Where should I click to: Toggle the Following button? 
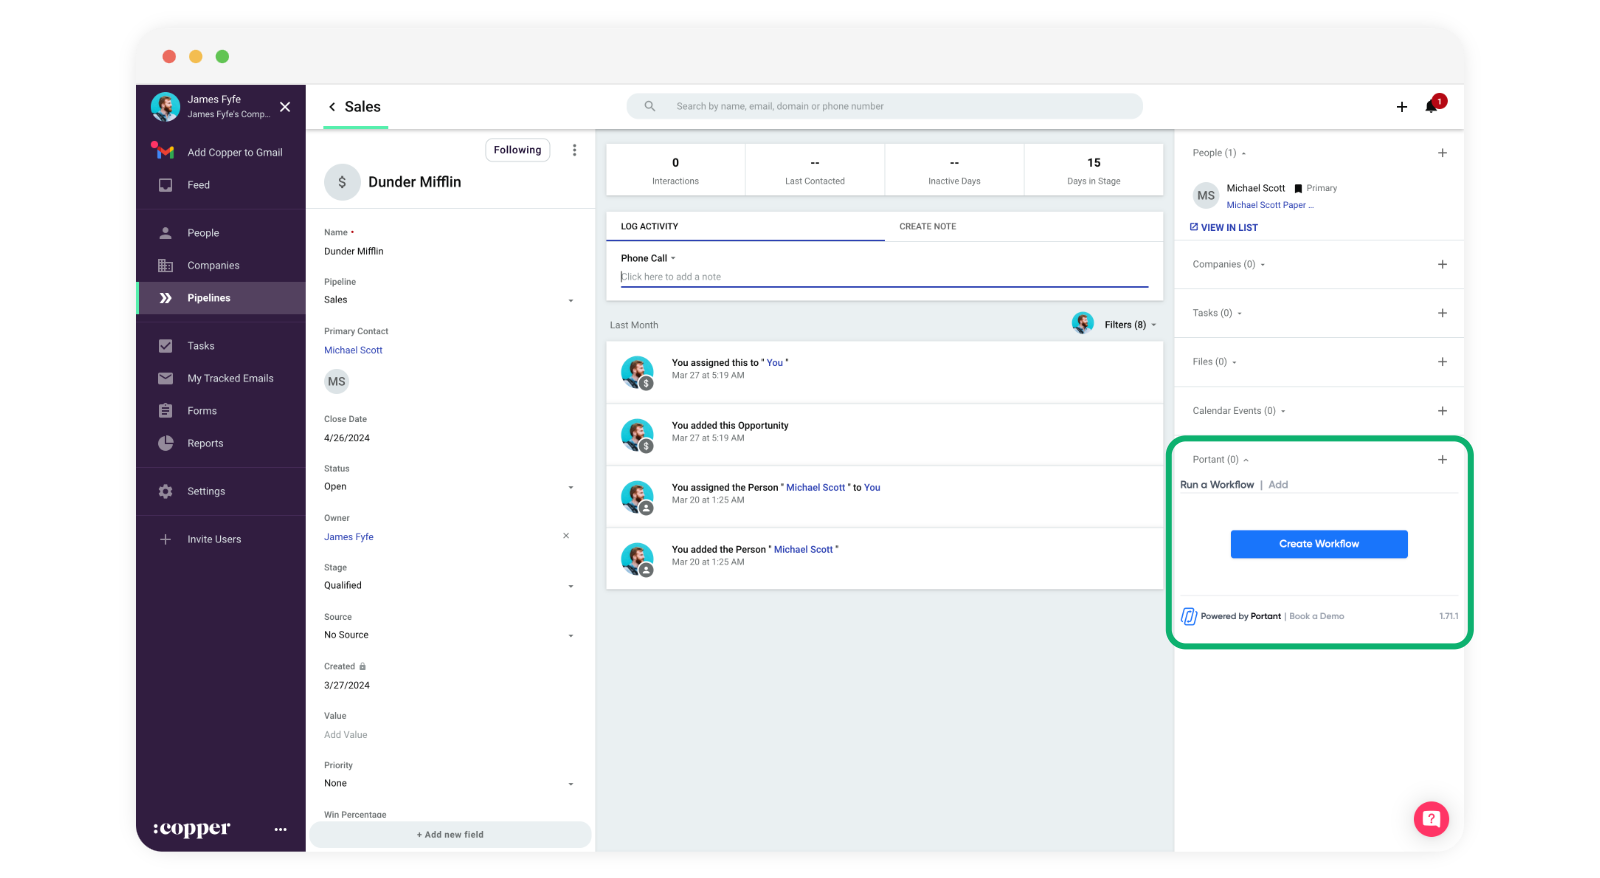pos(517,150)
